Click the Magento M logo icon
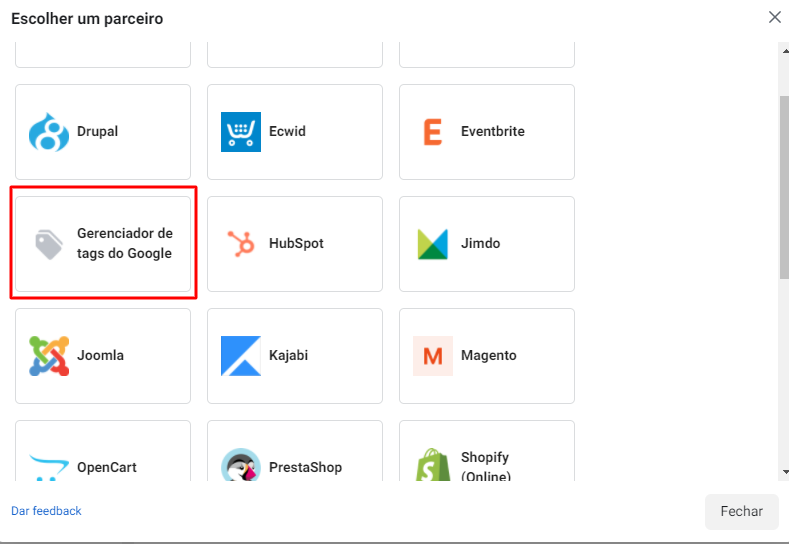Viewport: 789px width, 544px height. point(433,356)
